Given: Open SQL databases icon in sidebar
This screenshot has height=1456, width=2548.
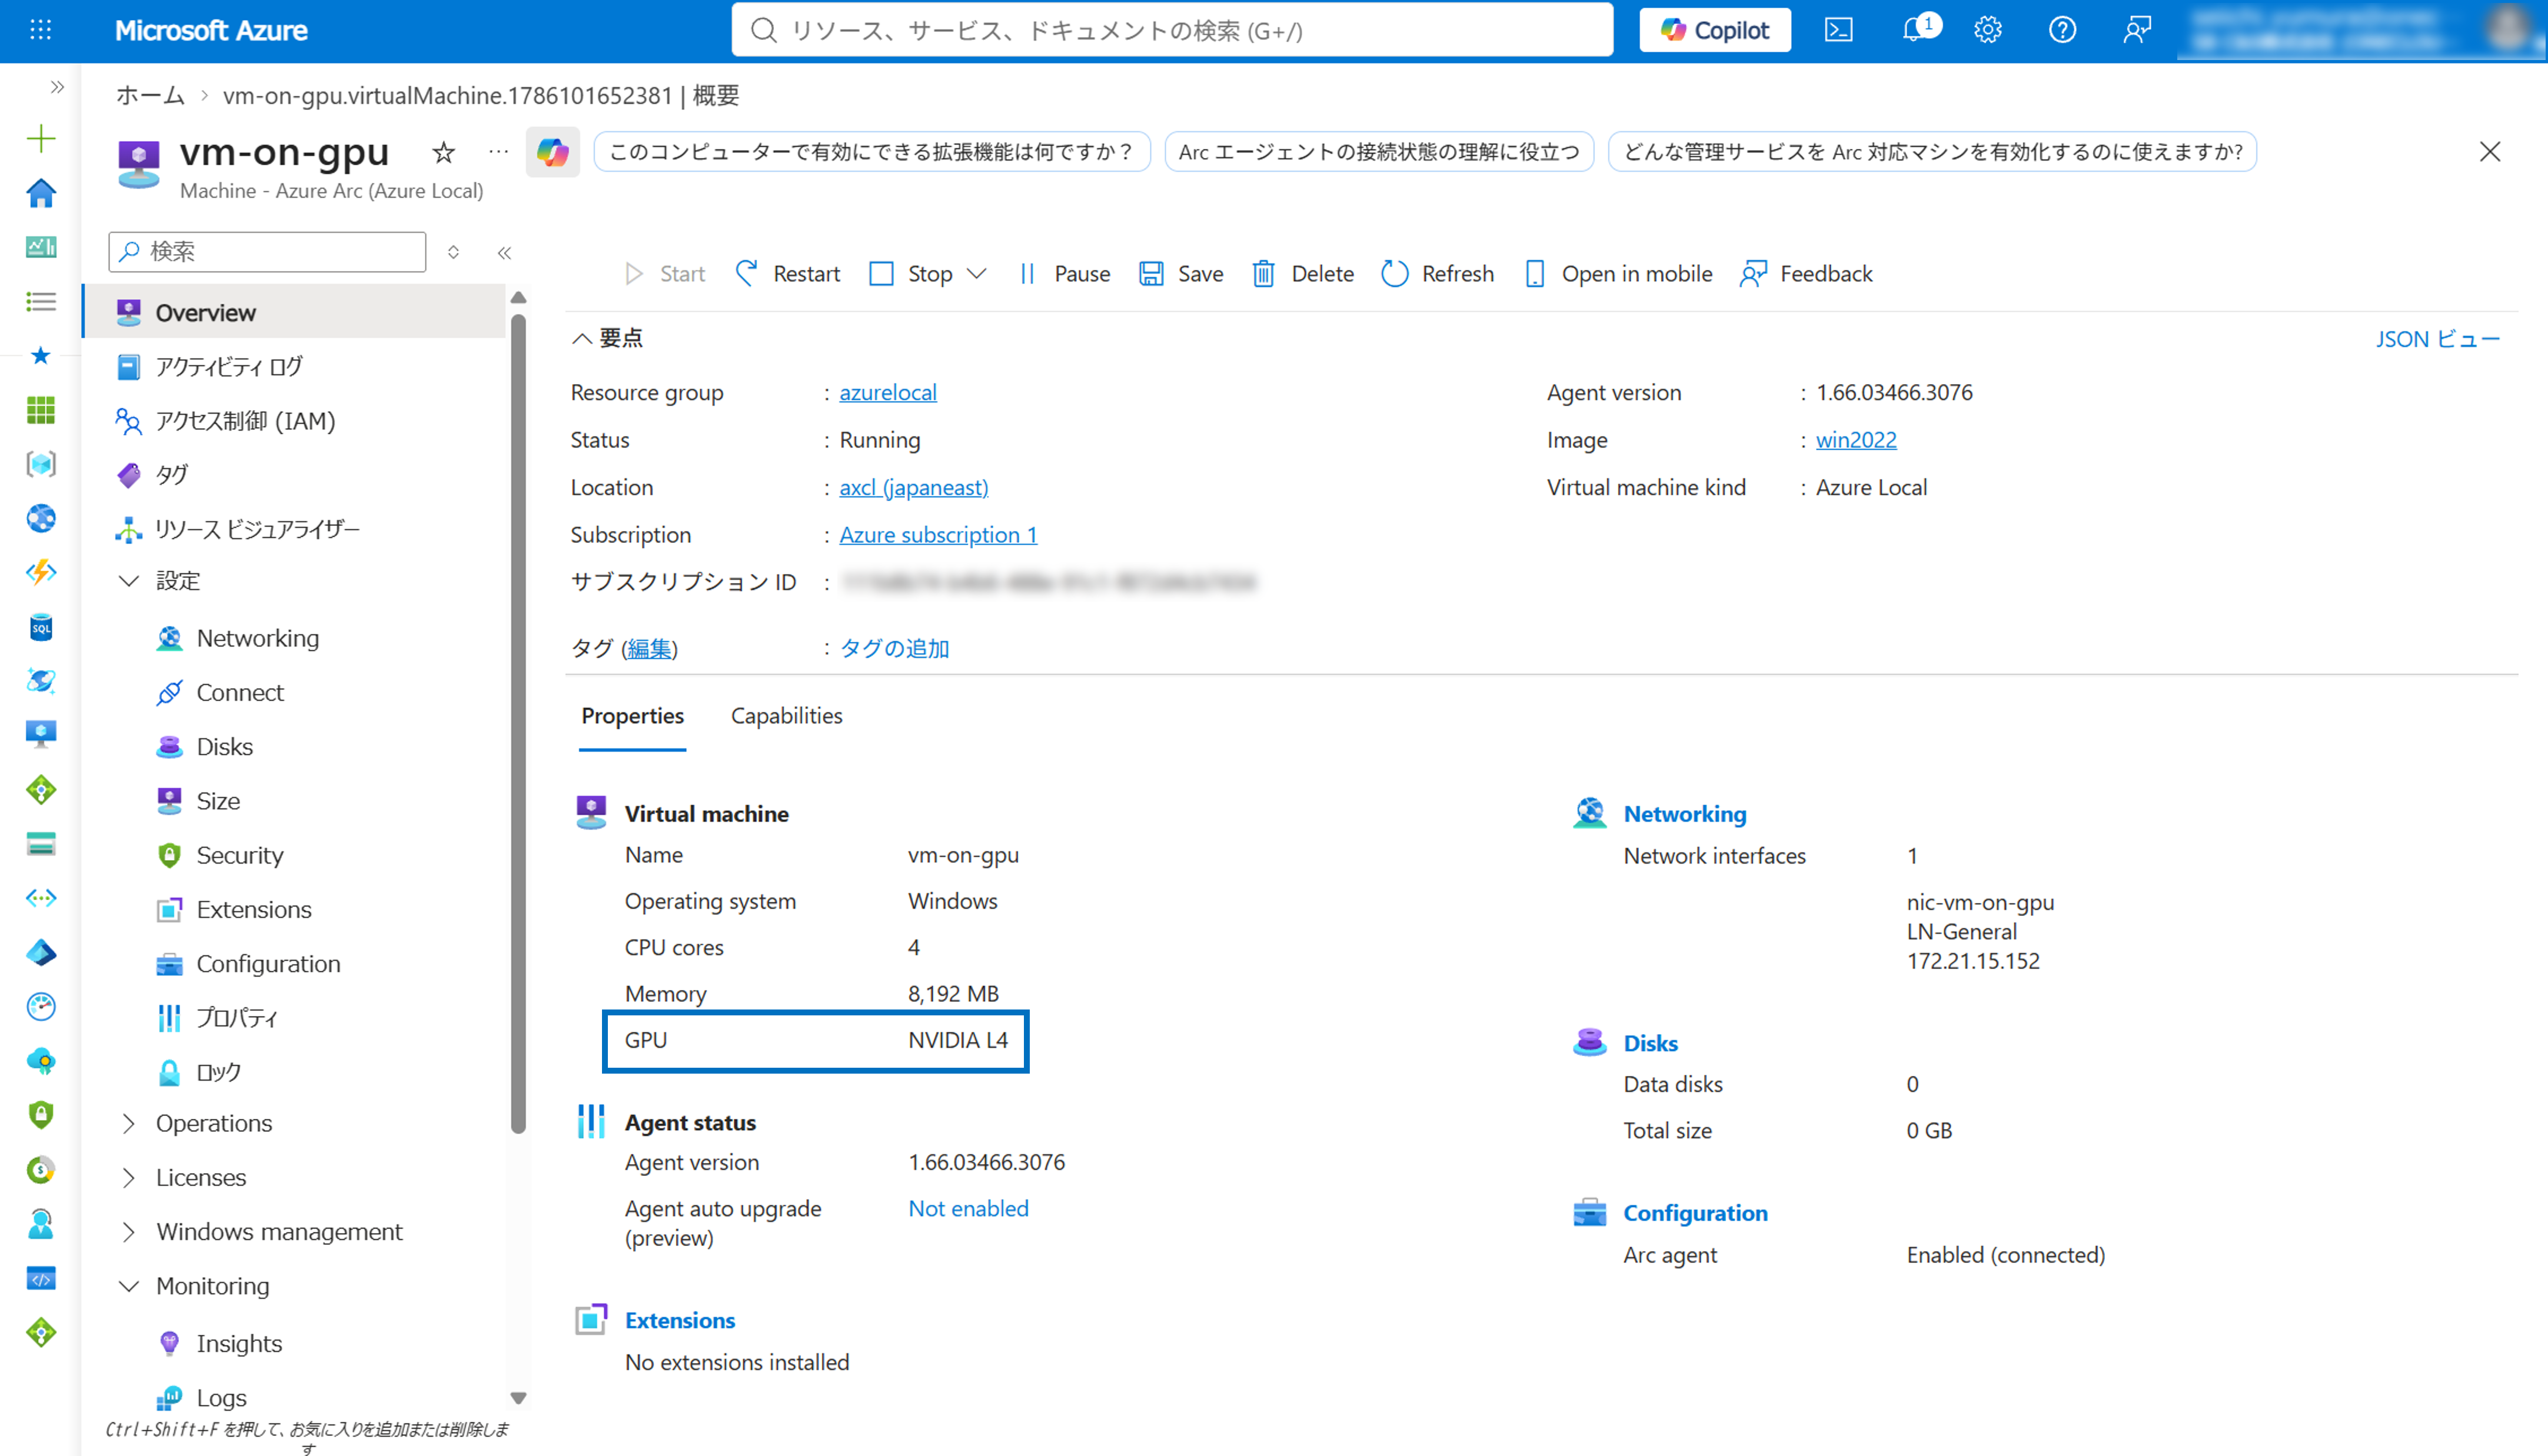Looking at the screenshot, I should point(41,627).
